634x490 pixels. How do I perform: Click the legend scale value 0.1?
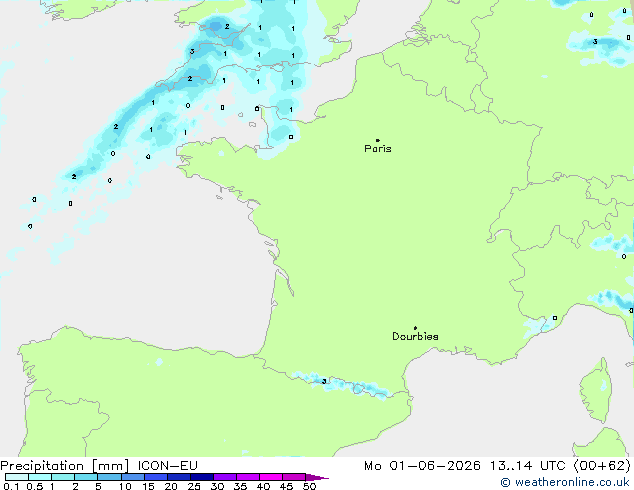pyautogui.click(x=11, y=486)
